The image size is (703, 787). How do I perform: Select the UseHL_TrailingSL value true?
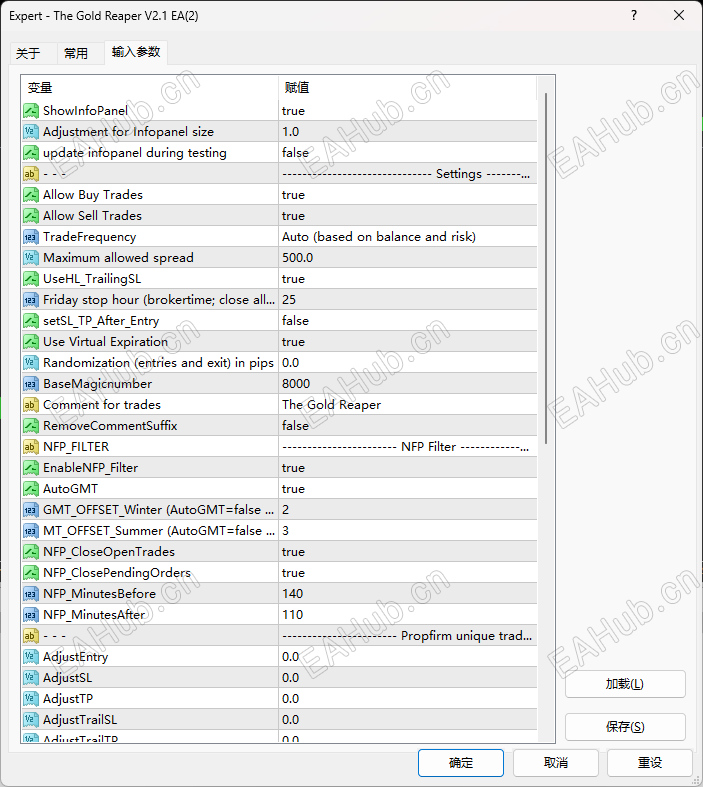[x=407, y=279]
